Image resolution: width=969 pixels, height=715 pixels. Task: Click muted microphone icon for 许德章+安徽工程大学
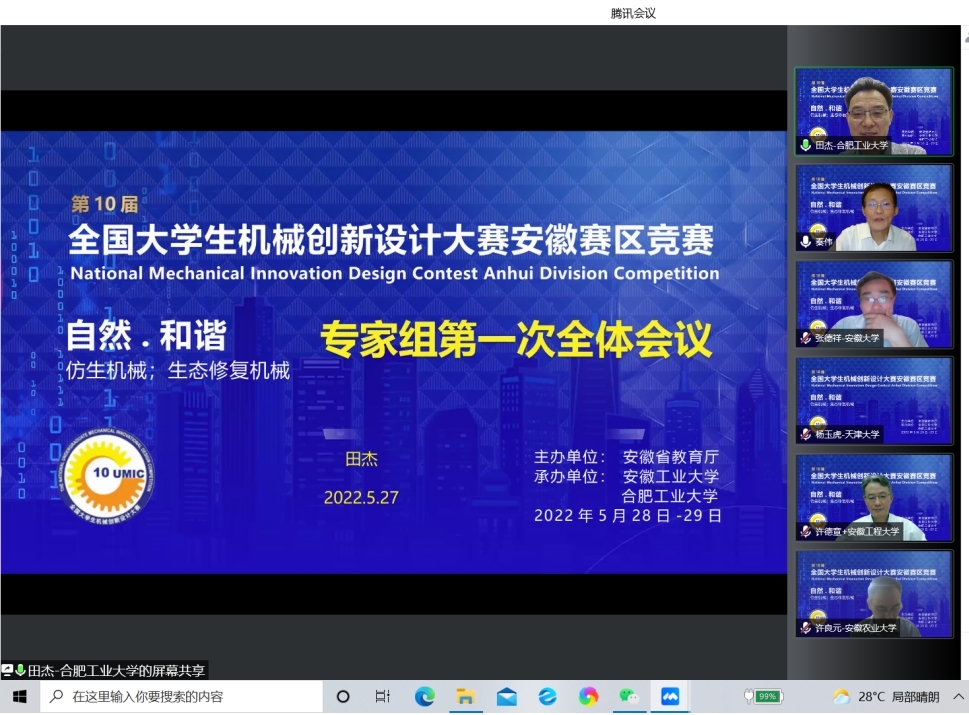(805, 531)
